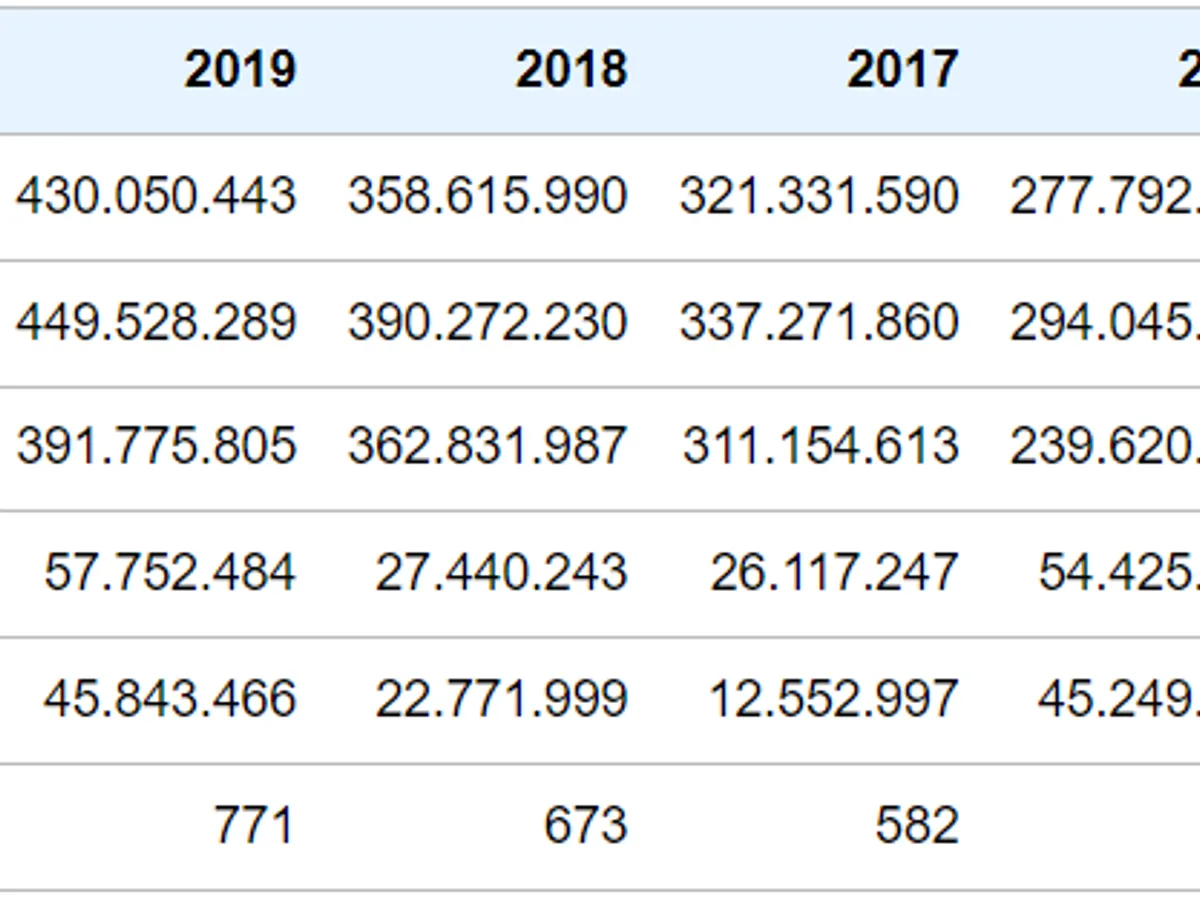
Task: Select the 27.440.243 cell
Action: pyautogui.click(x=501, y=573)
